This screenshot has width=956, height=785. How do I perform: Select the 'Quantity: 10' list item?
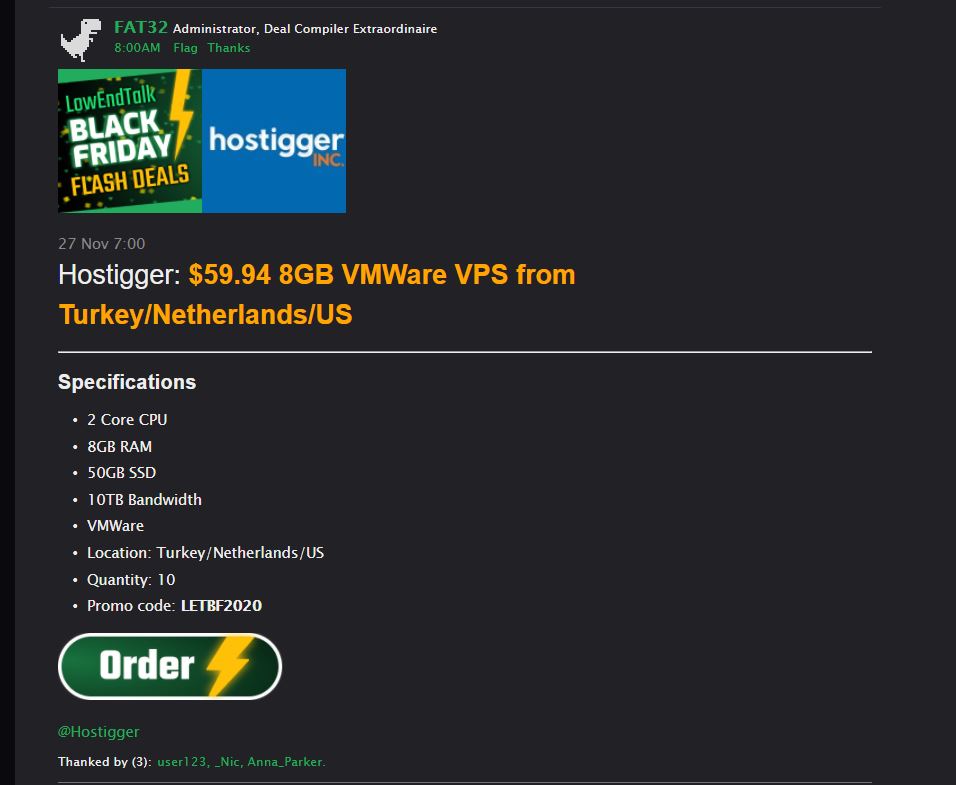(131, 580)
